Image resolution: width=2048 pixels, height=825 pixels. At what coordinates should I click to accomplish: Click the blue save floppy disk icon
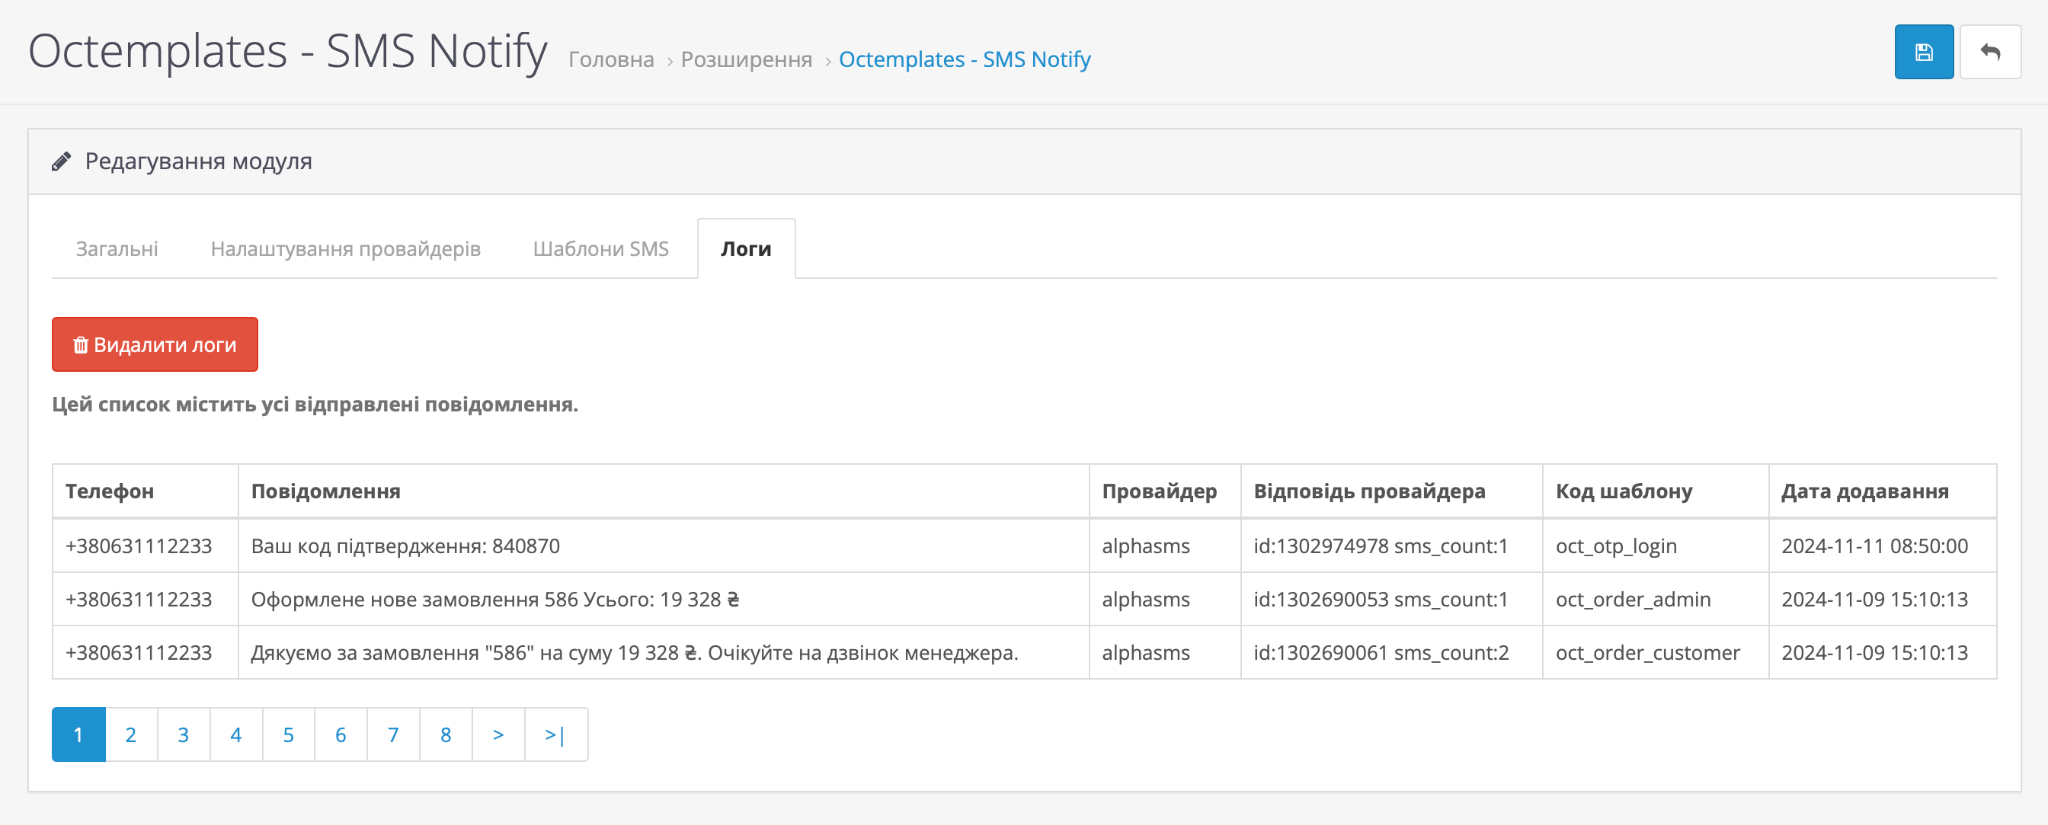tap(1923, 52)
